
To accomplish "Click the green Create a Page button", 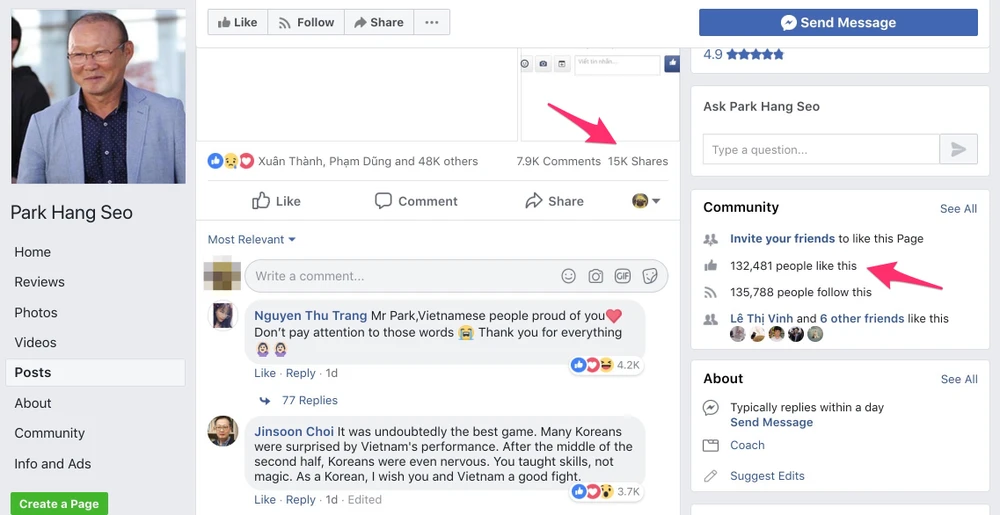I will click(x=59, y=504).
